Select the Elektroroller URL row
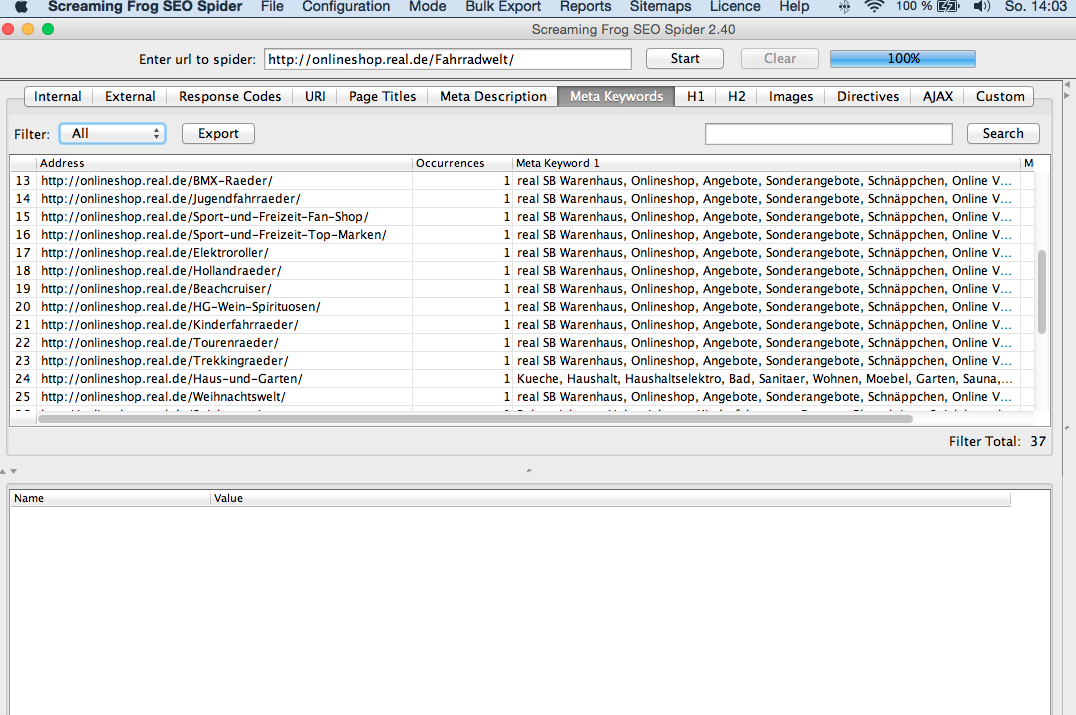1076x715 pixels. coord(522,253)
